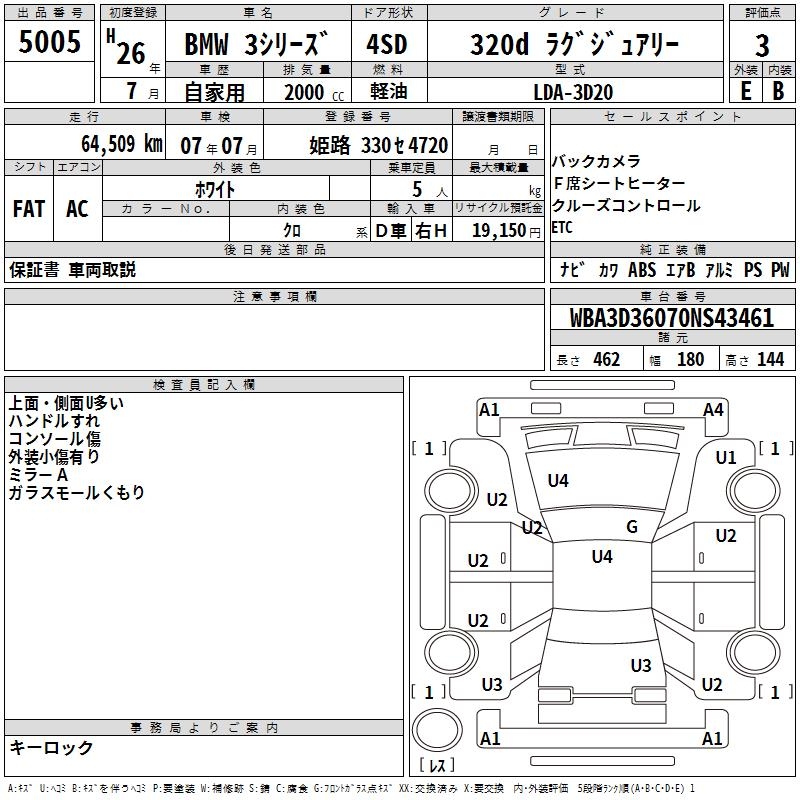Screen dimensions: 800x800
Task: Select the car name BMW 3シリーズ
Action: [x=256, y=43]
